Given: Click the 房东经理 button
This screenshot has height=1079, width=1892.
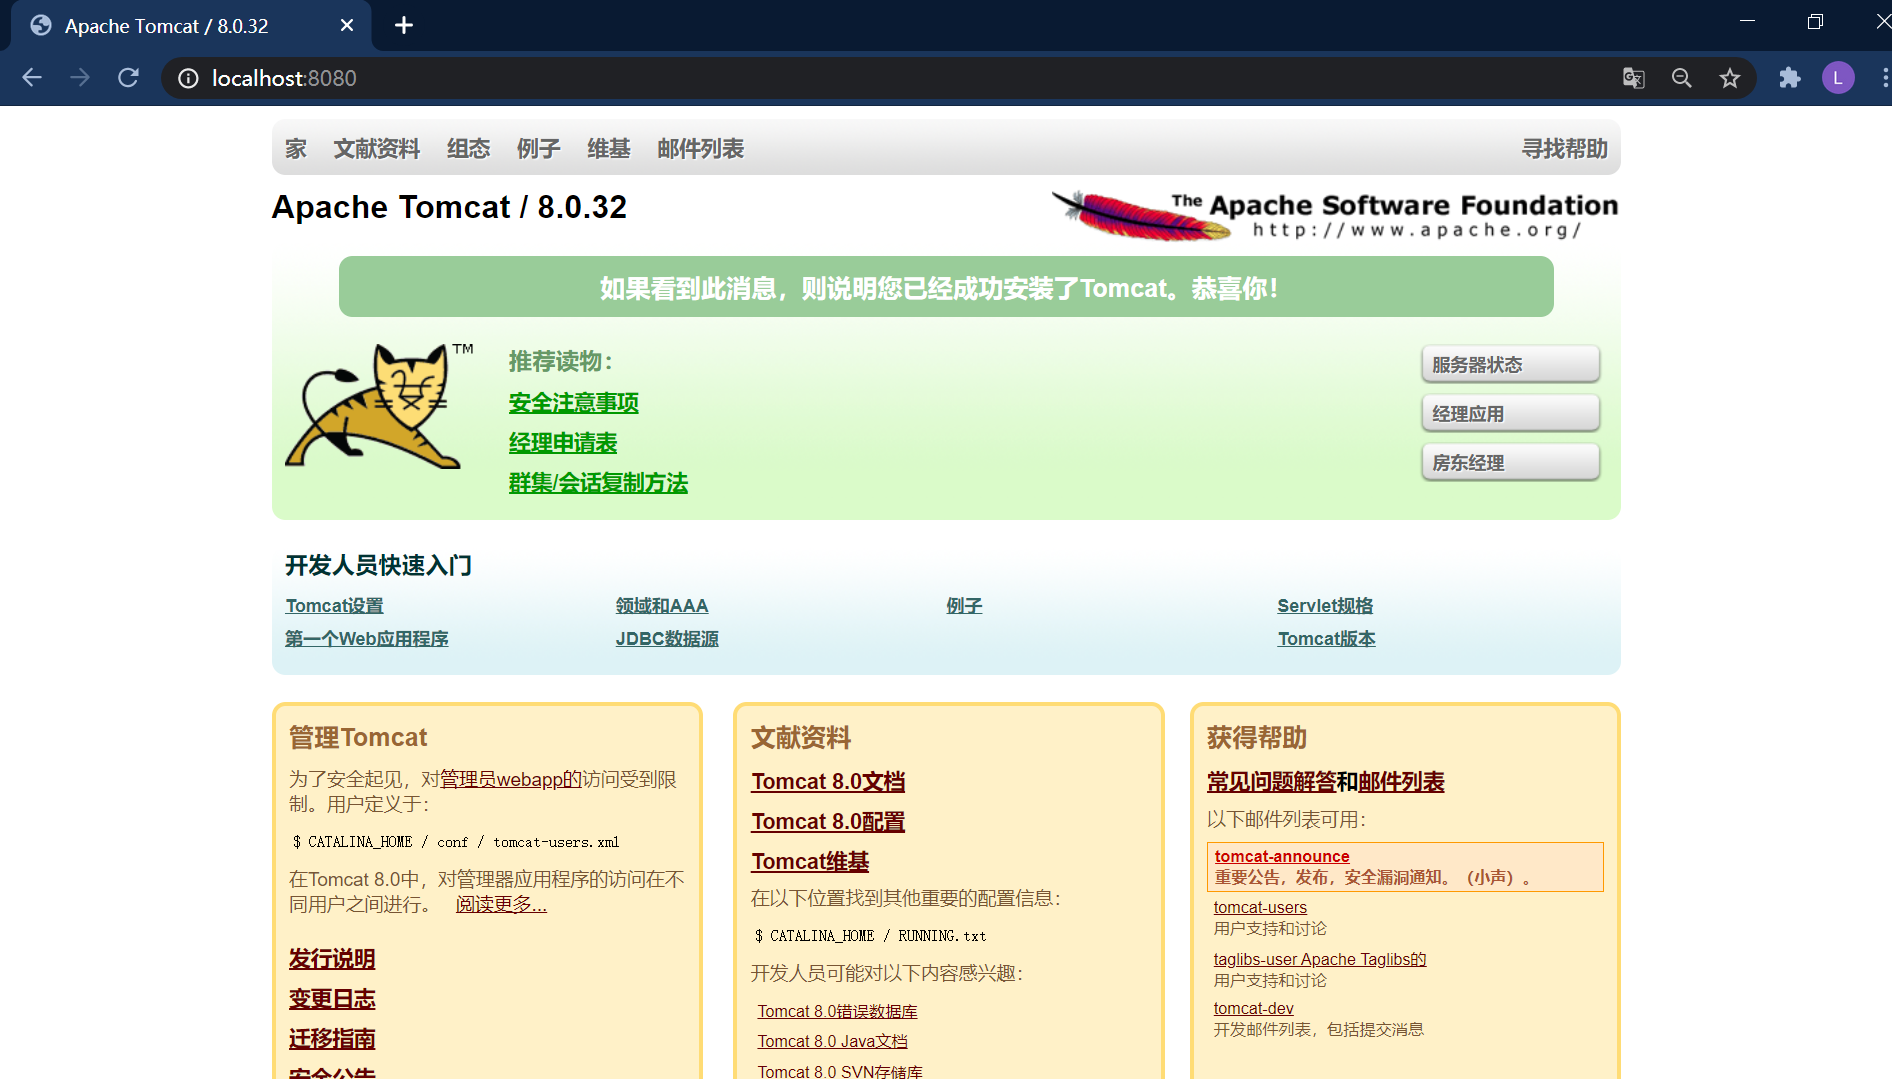Looking at the screenshot, I should click(1510, 461).
